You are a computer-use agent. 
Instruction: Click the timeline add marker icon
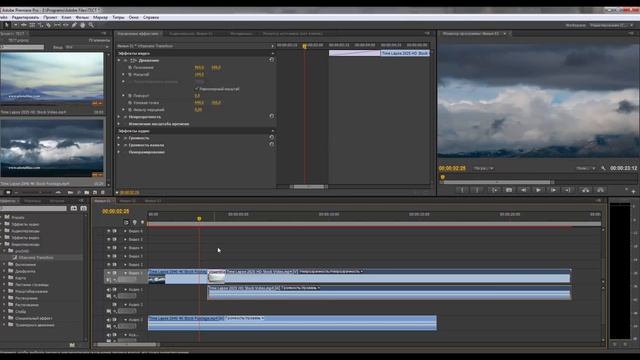coord(135,222)
